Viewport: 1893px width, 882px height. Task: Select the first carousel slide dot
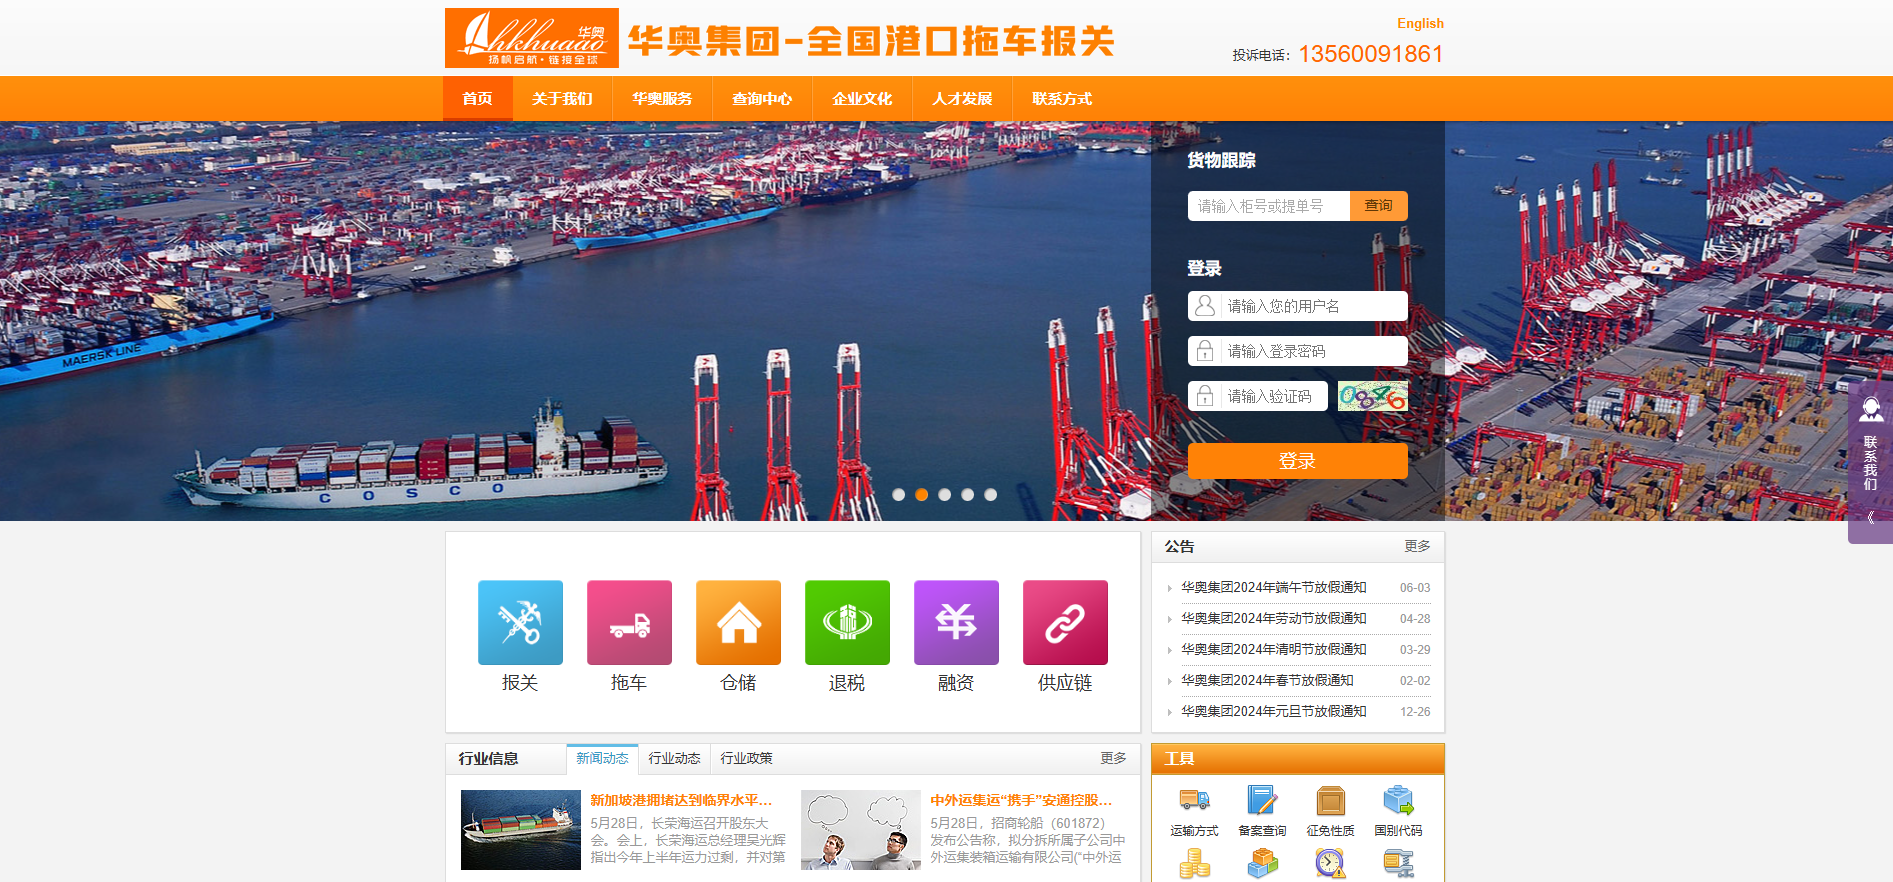point(899,494)
